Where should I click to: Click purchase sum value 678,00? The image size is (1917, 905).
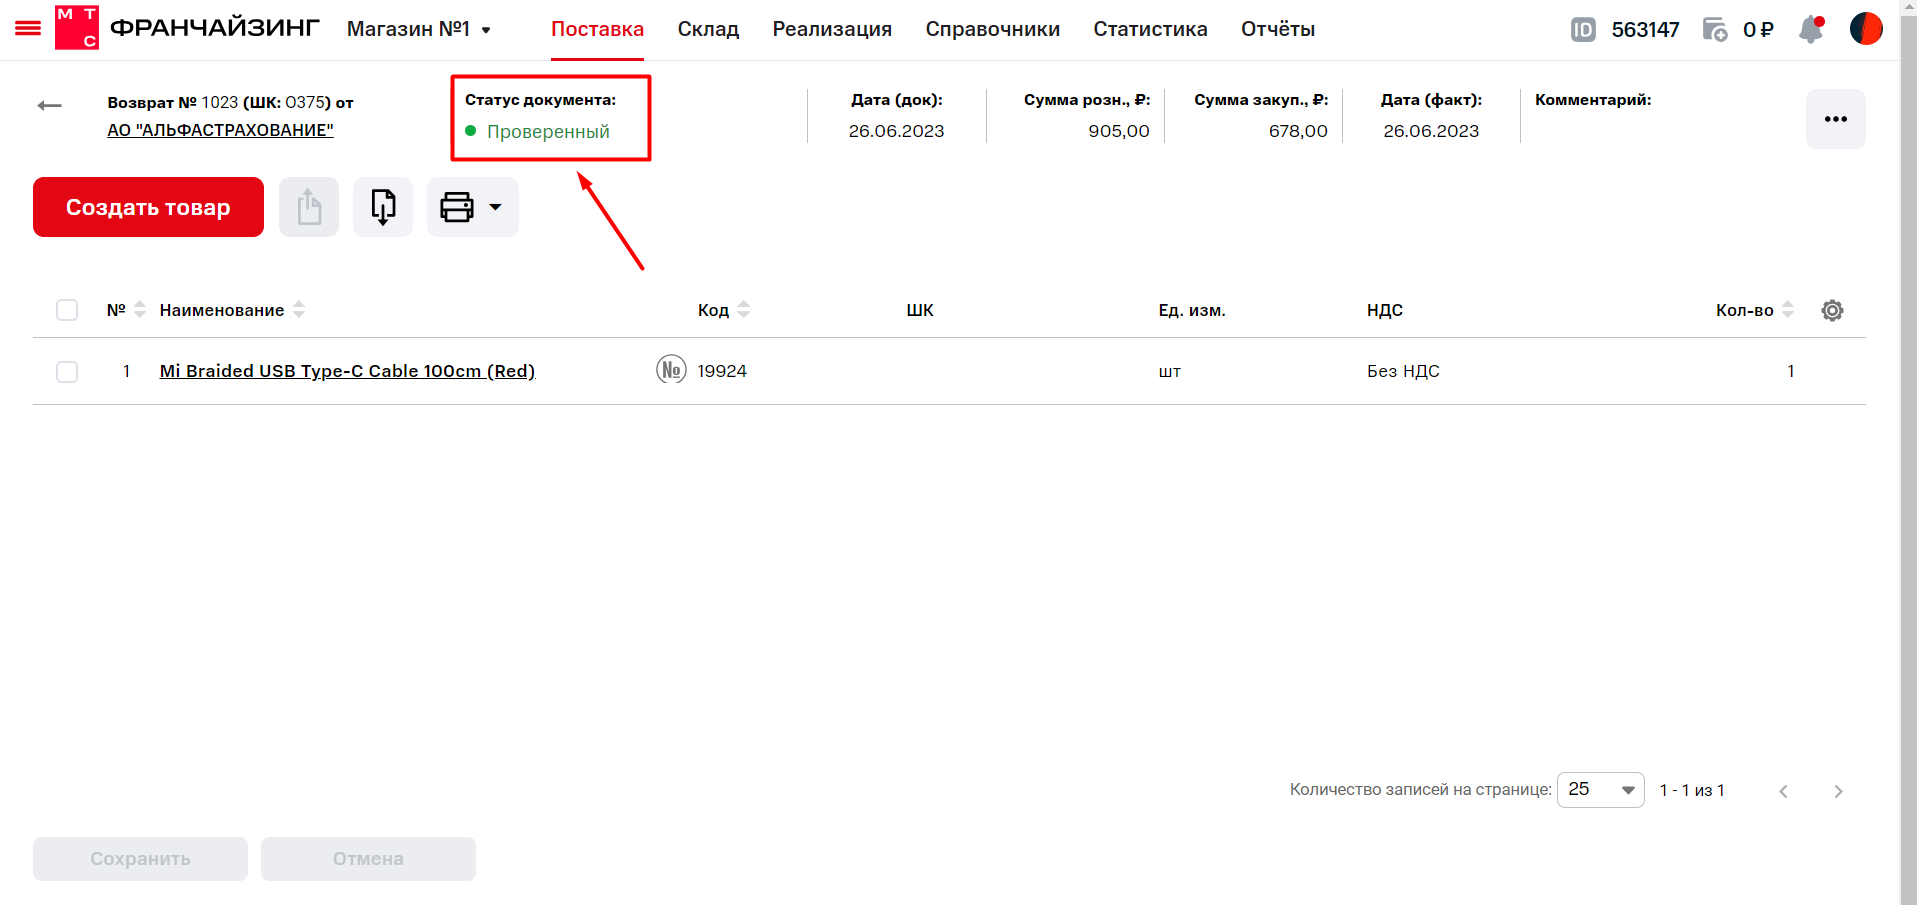pyautogui.click(x=1298, y=131)
